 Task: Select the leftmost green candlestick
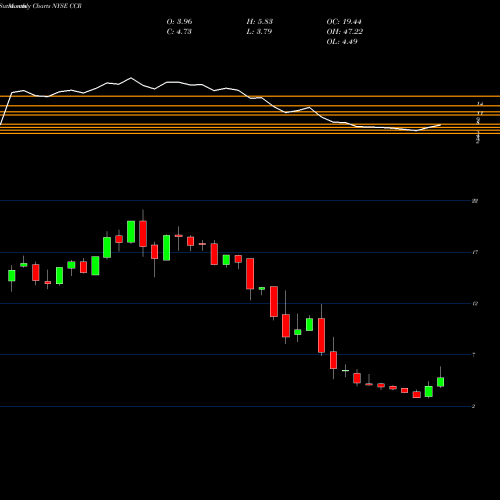12,276
